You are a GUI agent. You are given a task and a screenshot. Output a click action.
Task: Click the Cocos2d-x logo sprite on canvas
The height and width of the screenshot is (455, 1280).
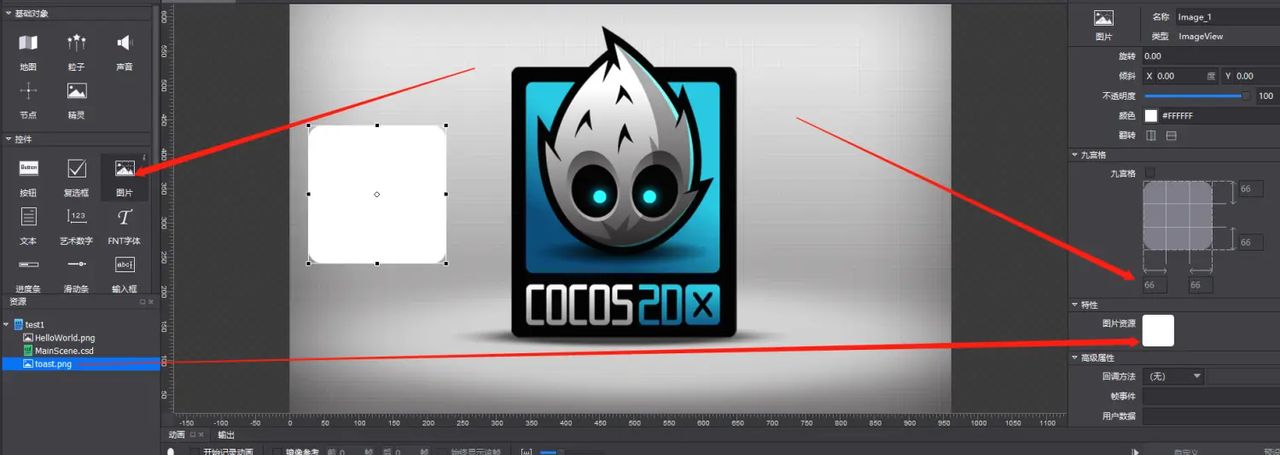click(624, 185)
